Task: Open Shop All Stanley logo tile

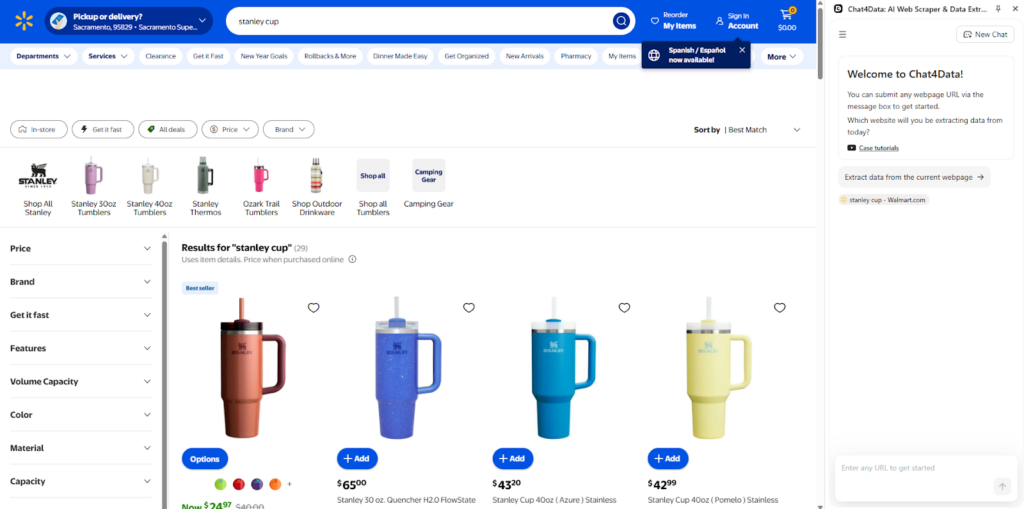Action: click(38, 187)
